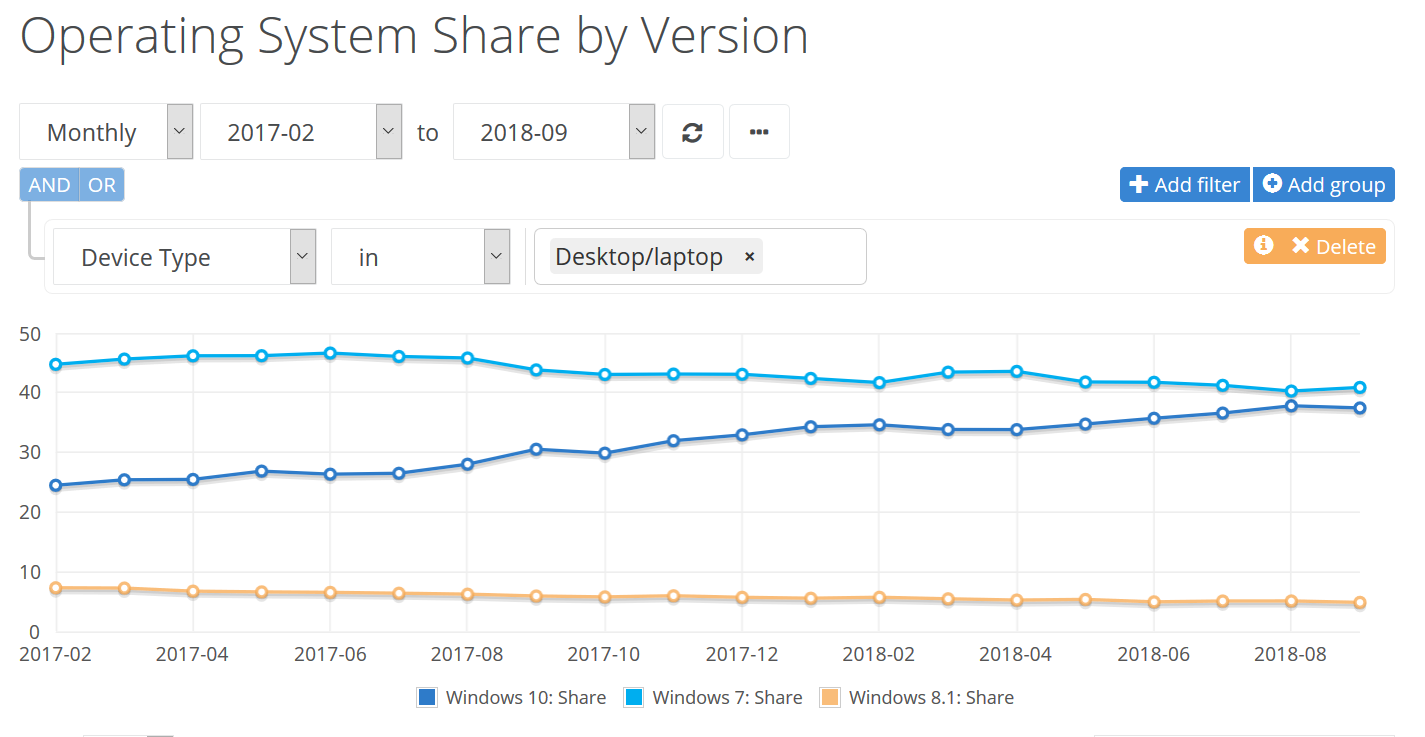Toggle the Windows 10: Share legend square
Image resolution: width=1425 pixels, height=737 pixels.
coord(427,698)
